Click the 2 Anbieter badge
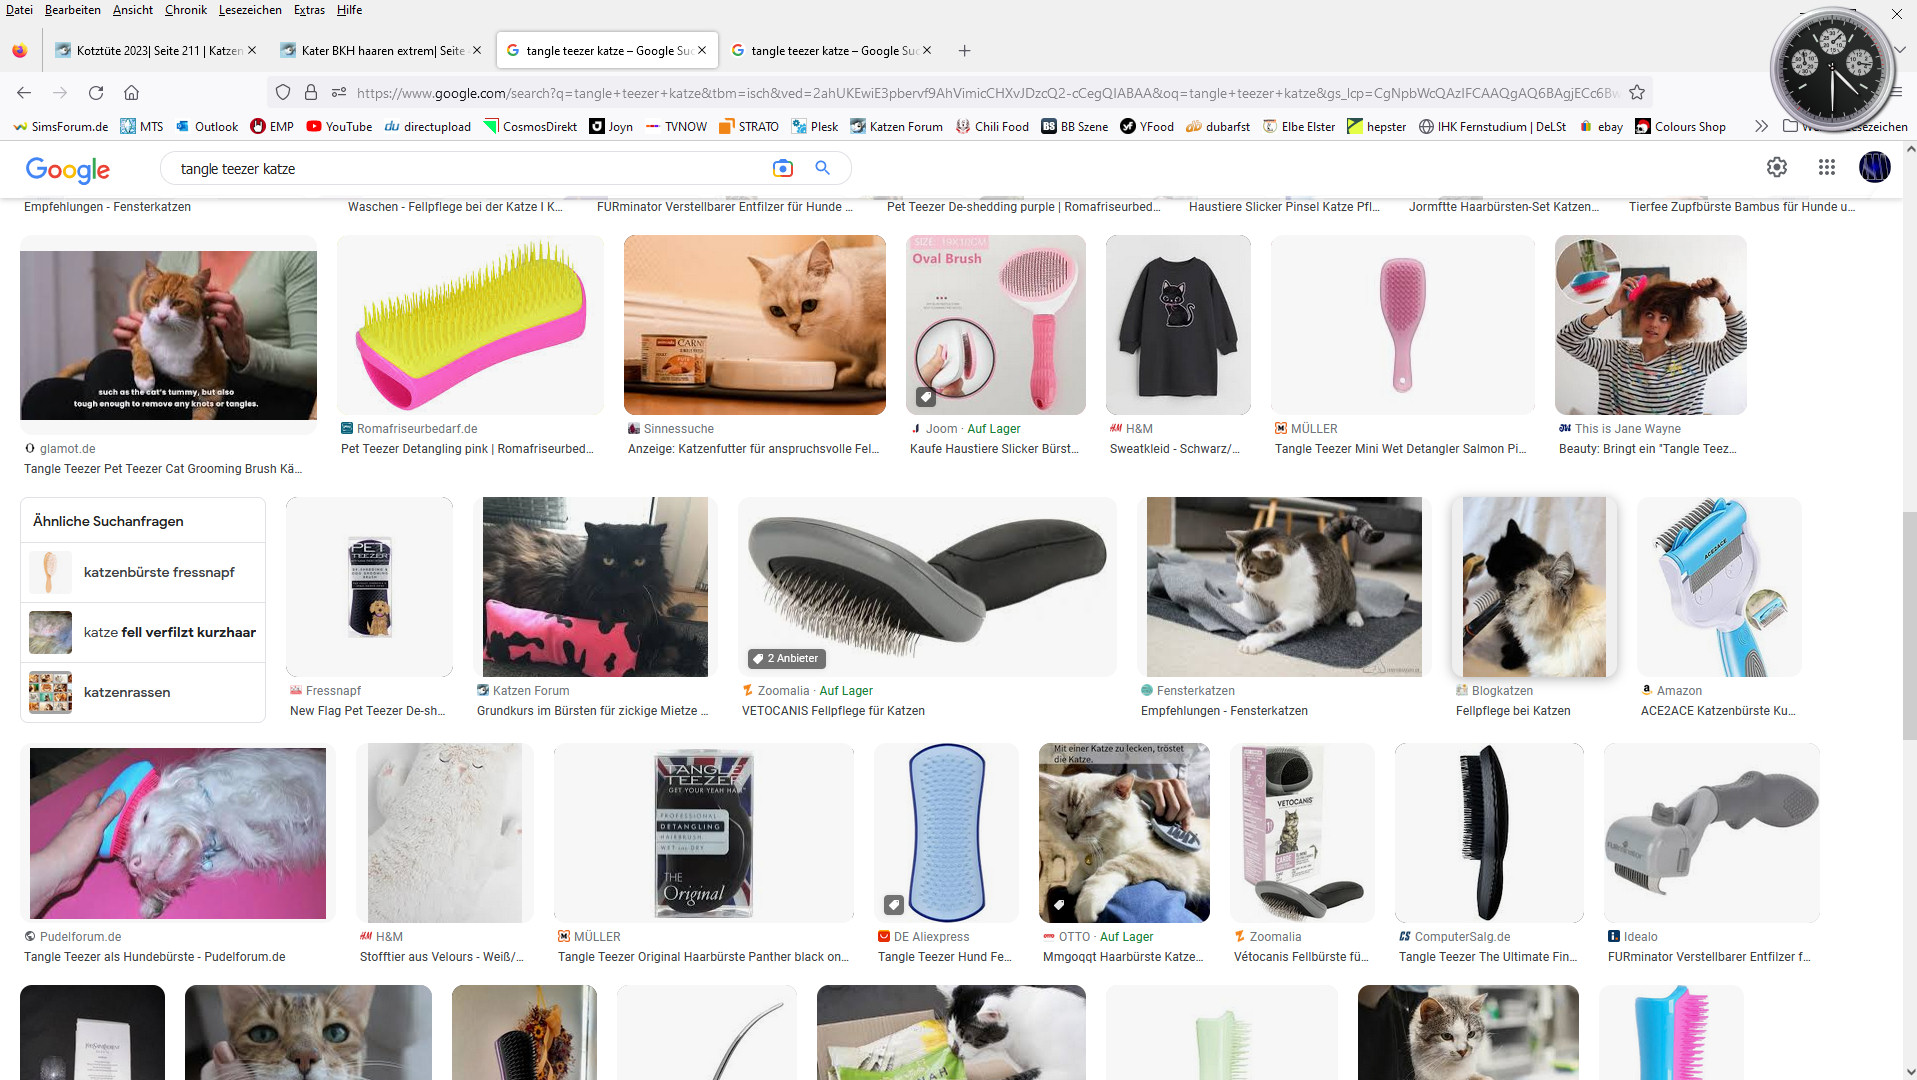 (787, 658)
